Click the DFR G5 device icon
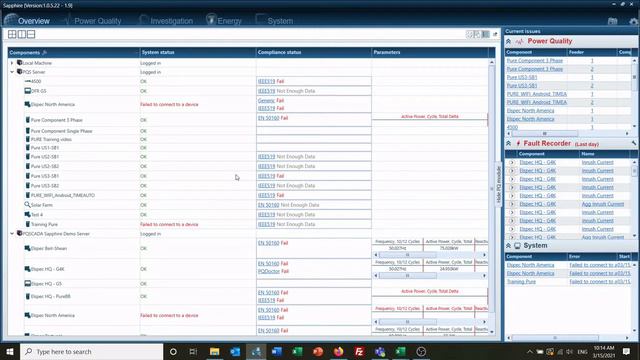This screenshot has height=360, width=640. click(x=27, y=91)
